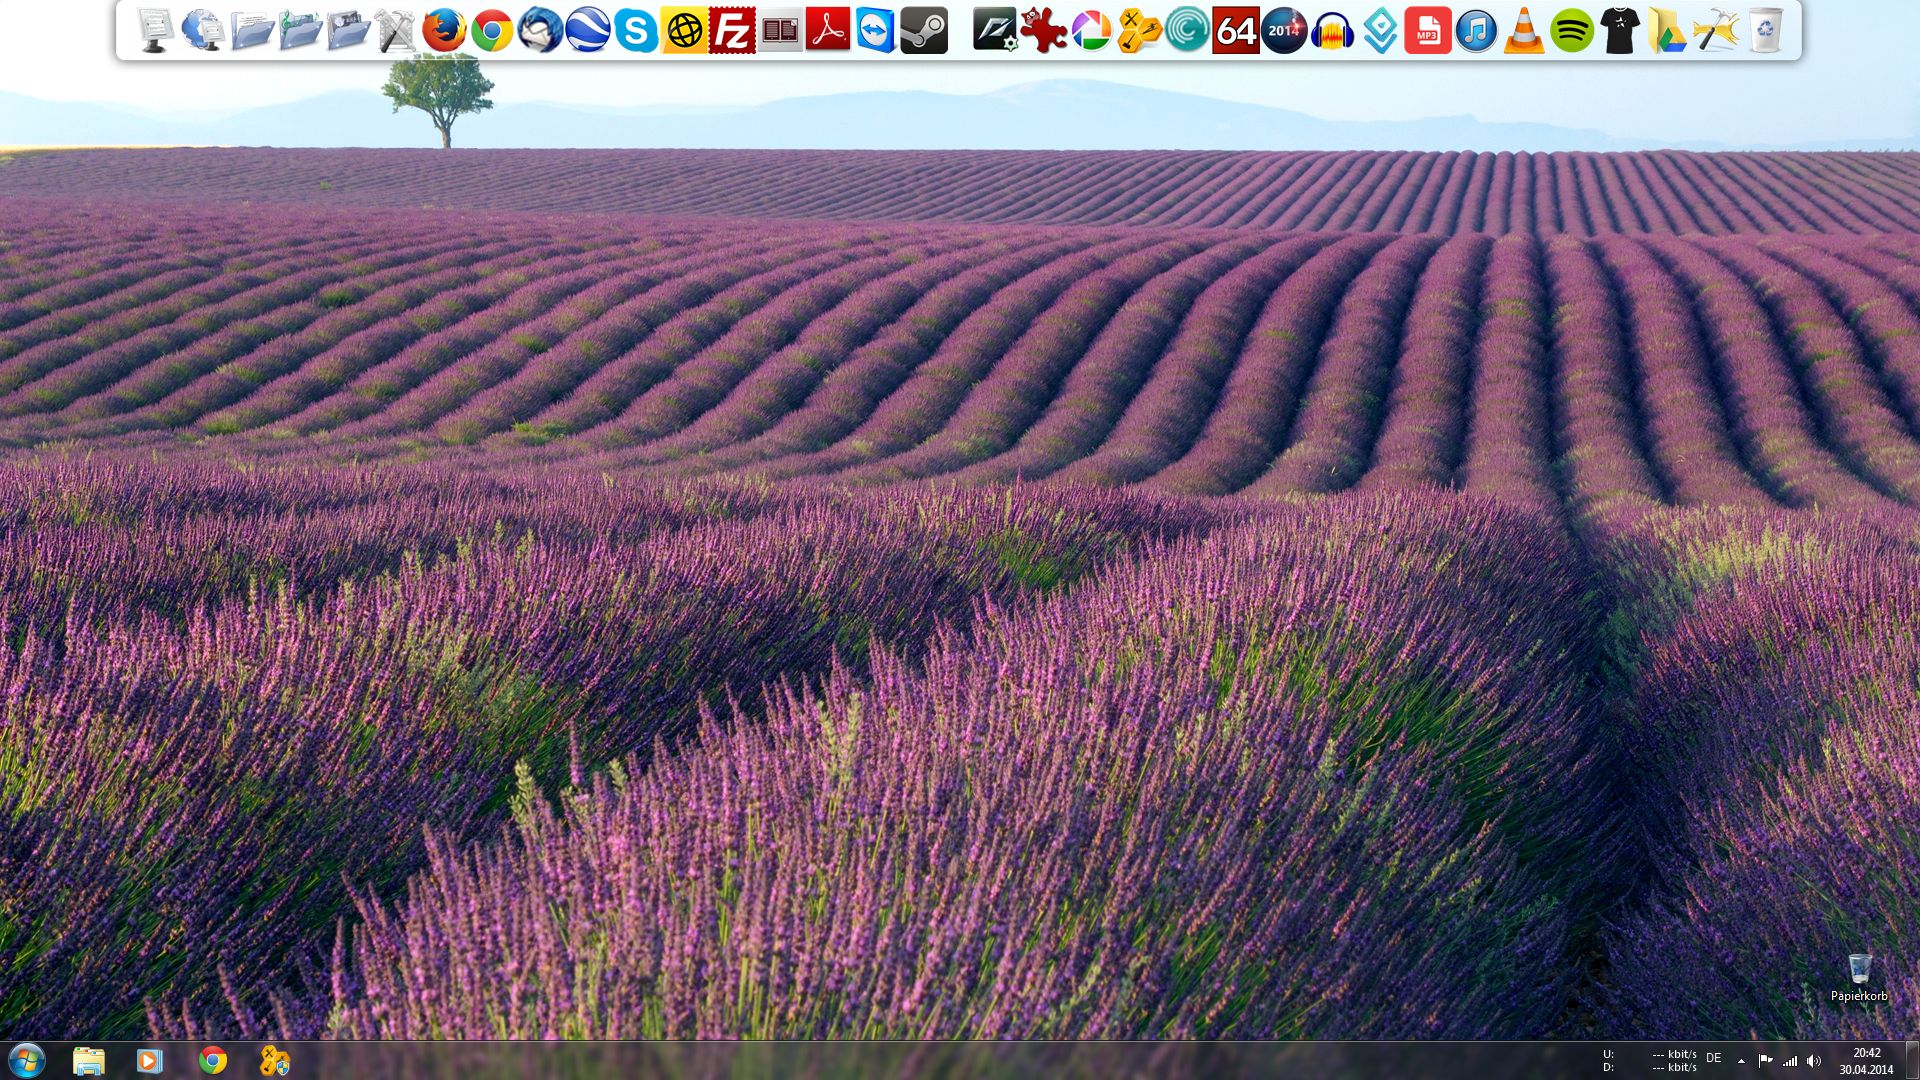Launch Spotify from the dock
Viewport: 1920px width, 1080px height.
(1572, 31)
